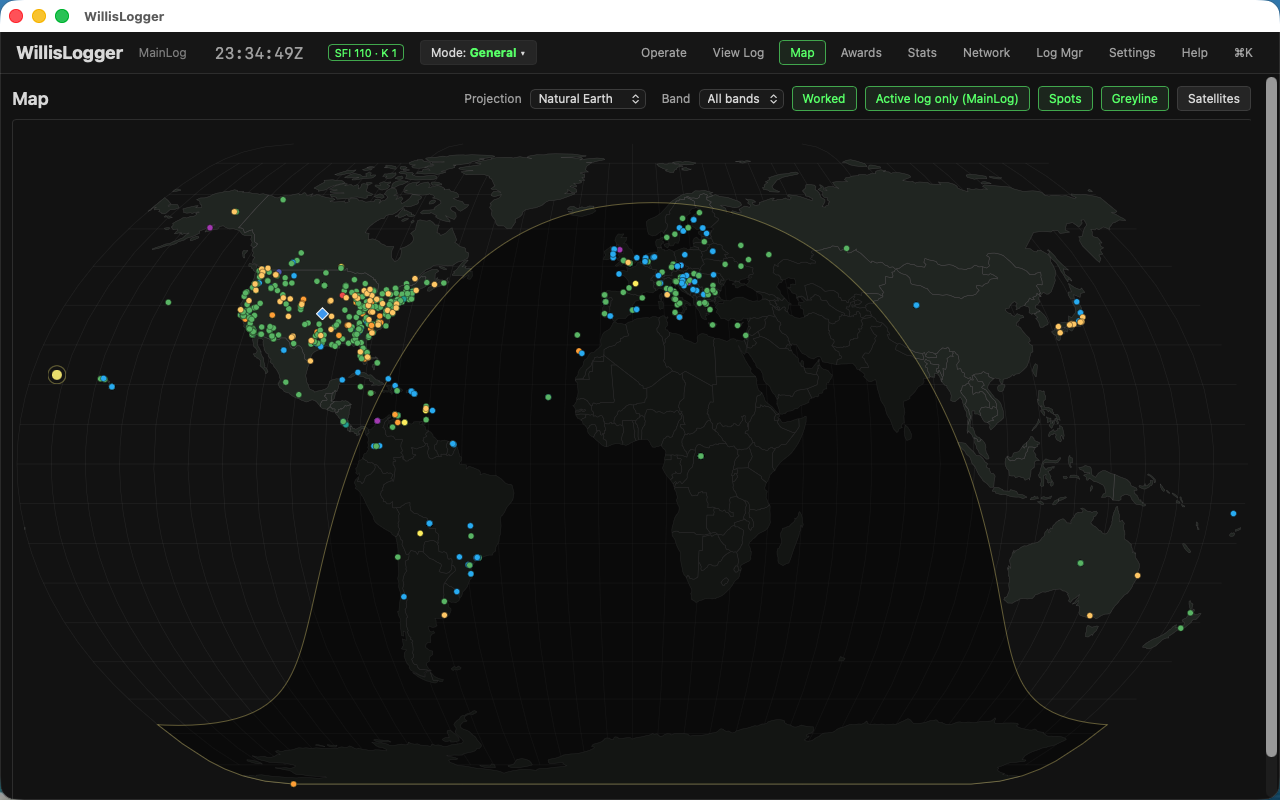1280x800 pixels.
Task: Open the Settings tab
Action: (1132, 53)
